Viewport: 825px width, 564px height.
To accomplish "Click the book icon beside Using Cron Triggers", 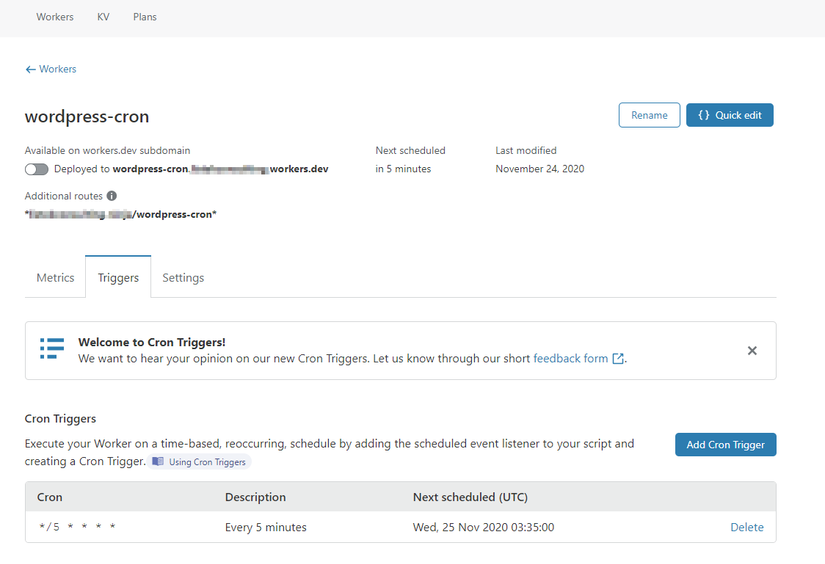I will (x=158, y=461).
